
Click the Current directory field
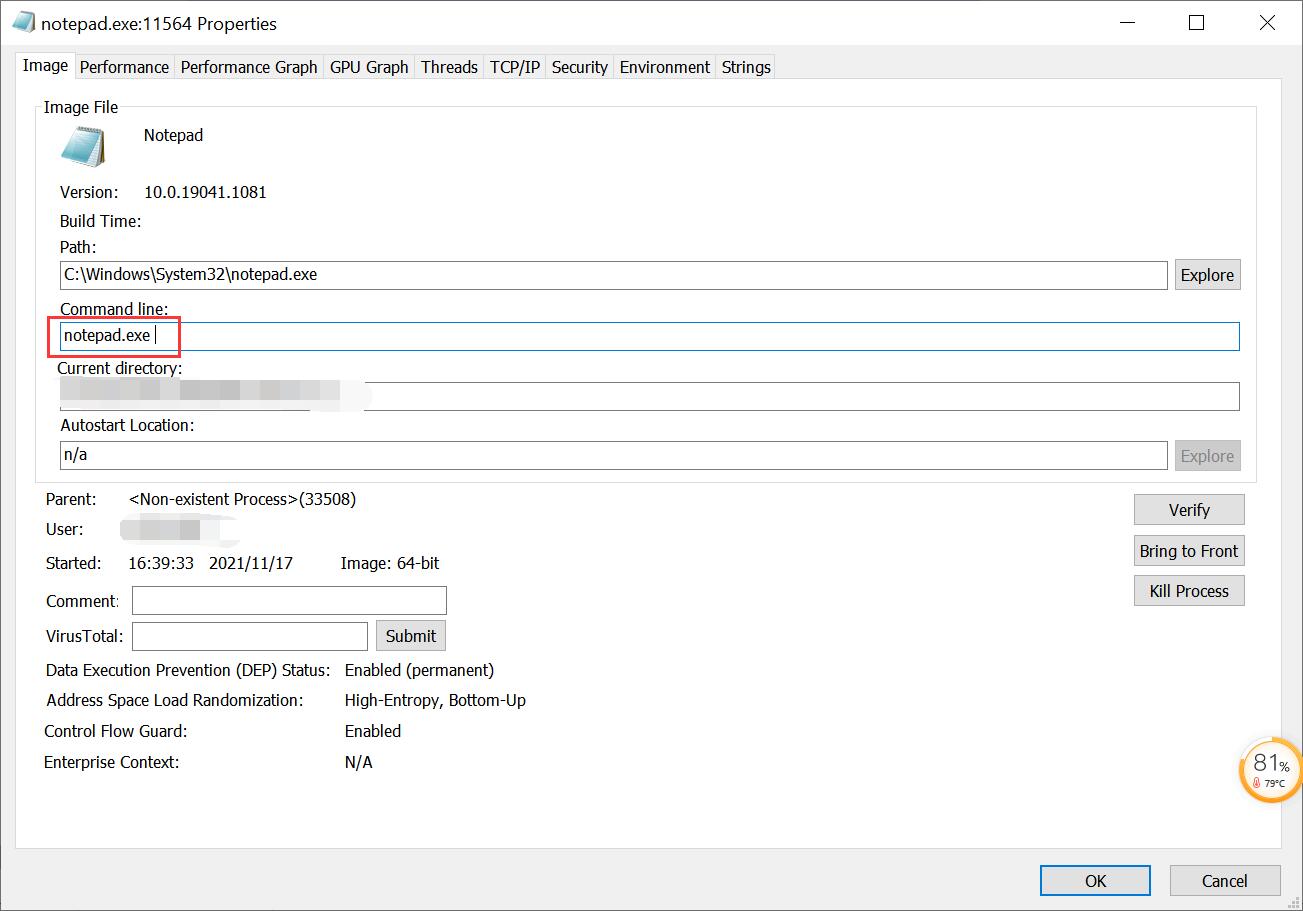point(650,396)
